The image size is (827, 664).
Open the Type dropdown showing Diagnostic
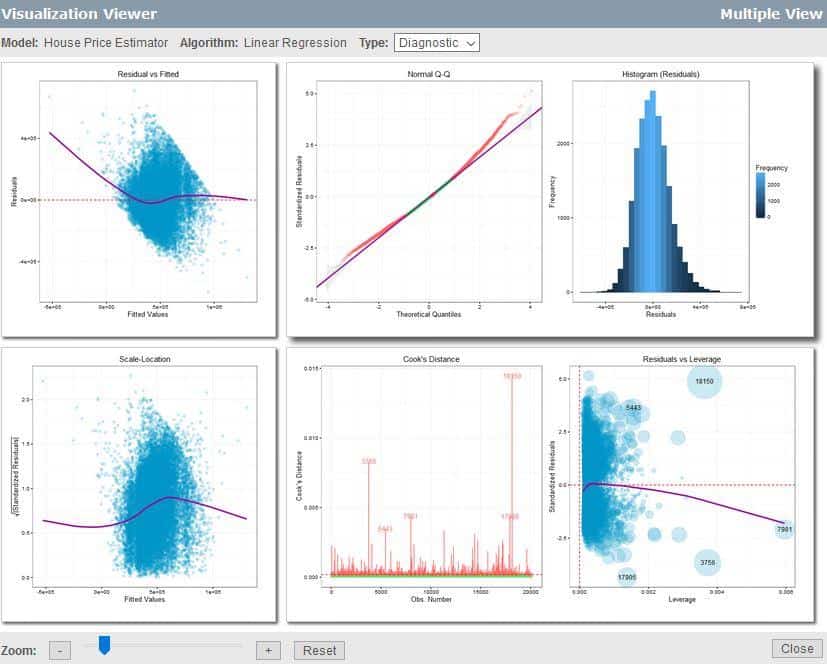(x=437, y=43)
